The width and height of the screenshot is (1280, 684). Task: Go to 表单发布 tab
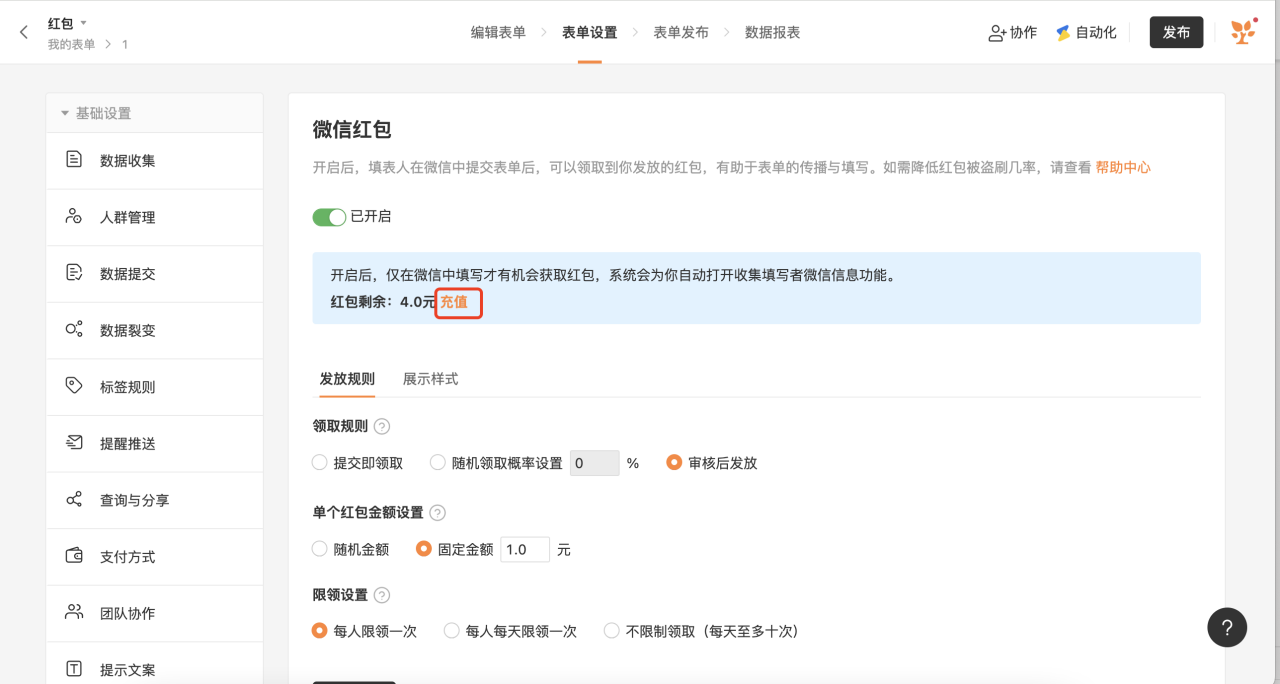[x=681, y=32]
